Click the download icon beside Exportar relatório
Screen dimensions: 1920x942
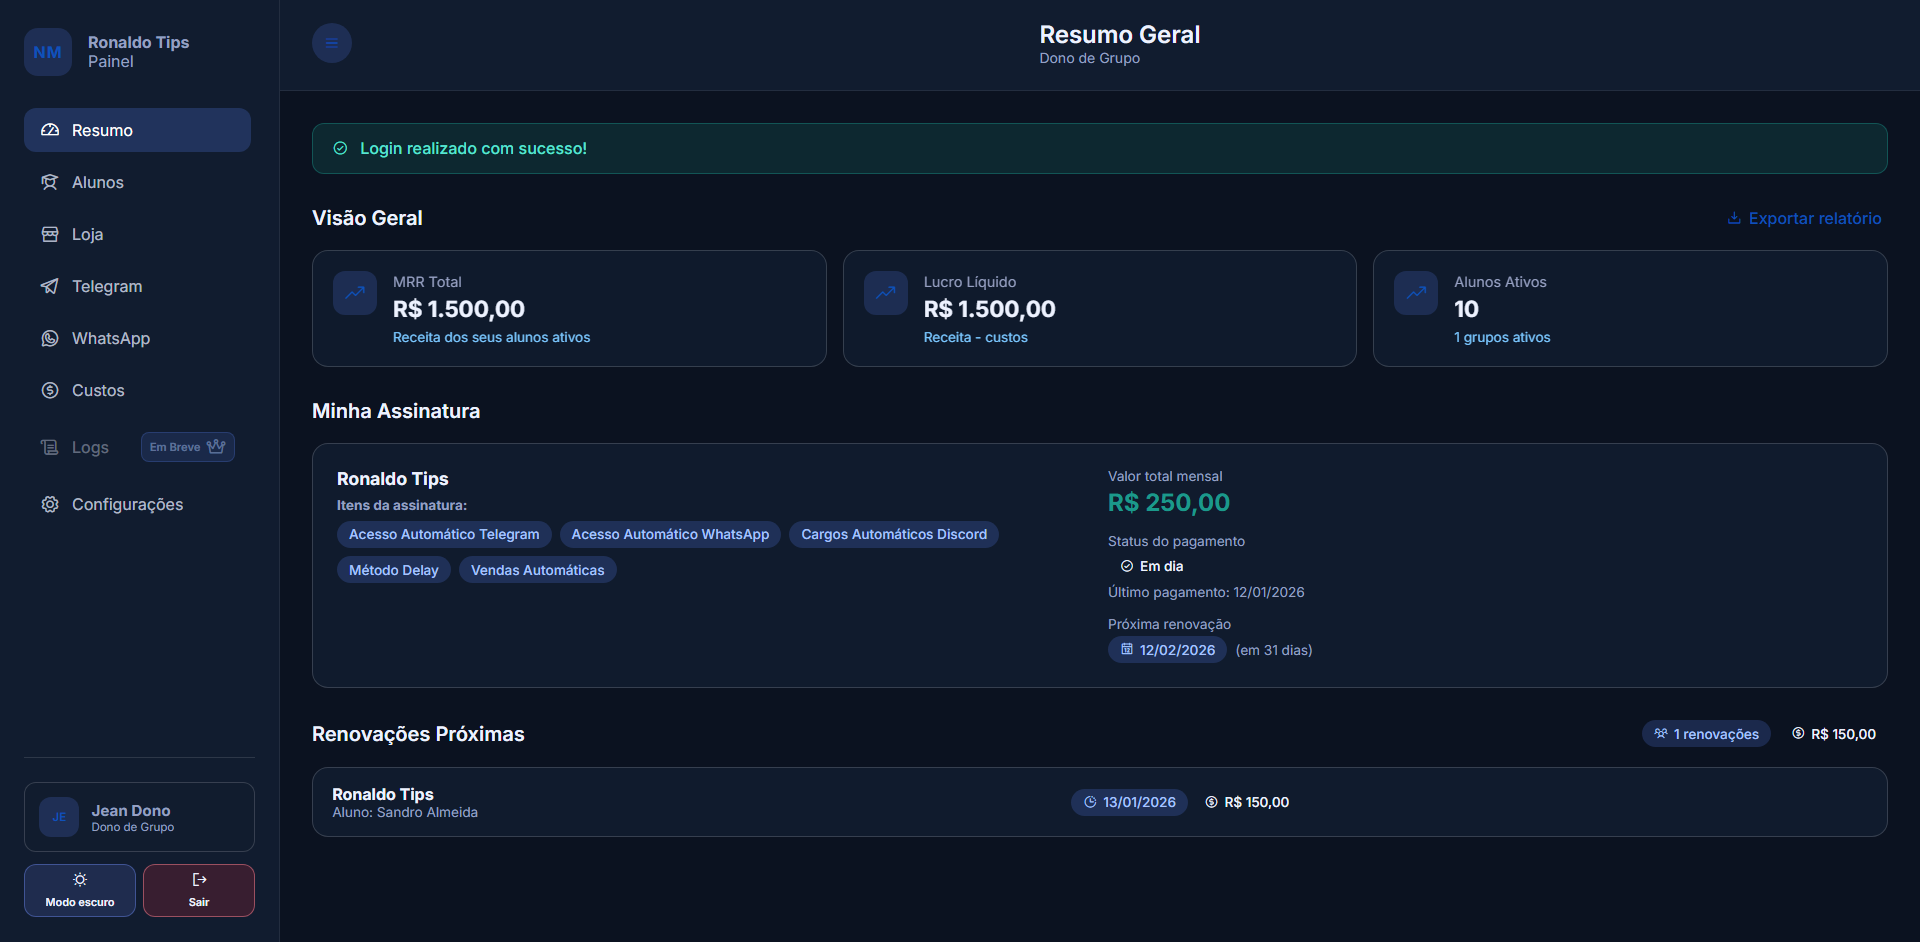[x=1733, y=218]
